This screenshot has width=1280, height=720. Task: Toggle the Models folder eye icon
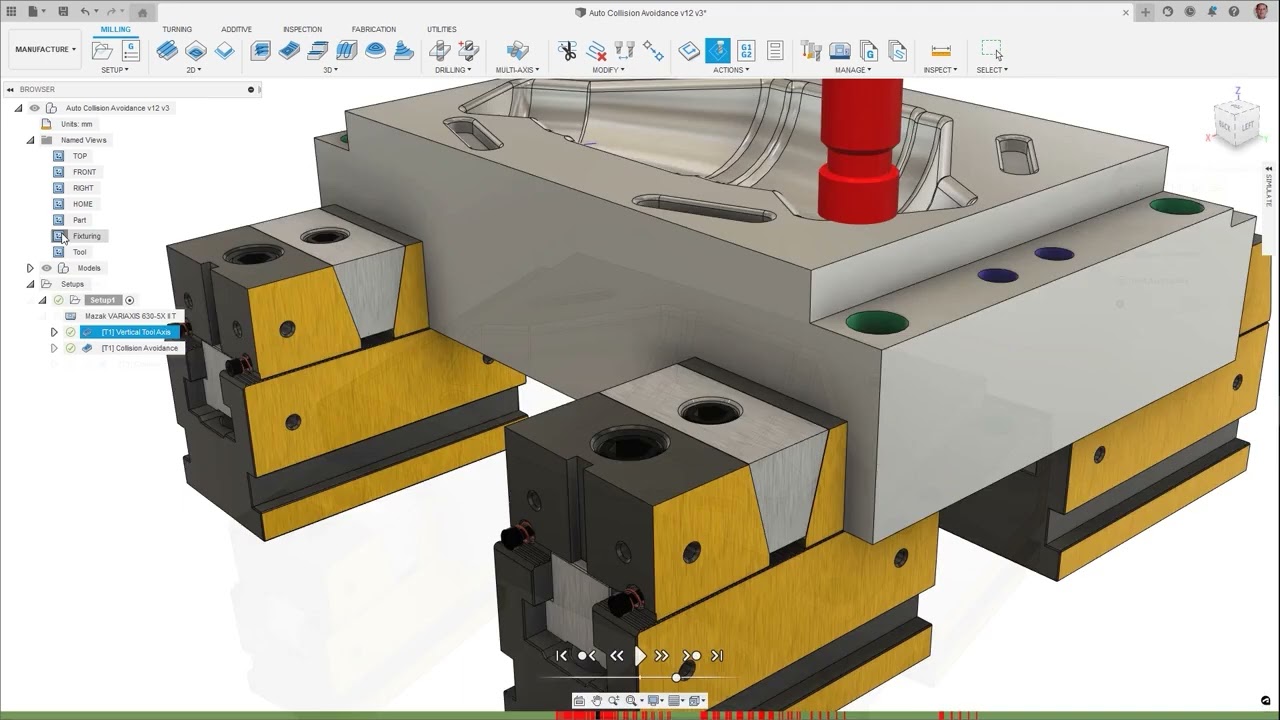tap(46, 268)
